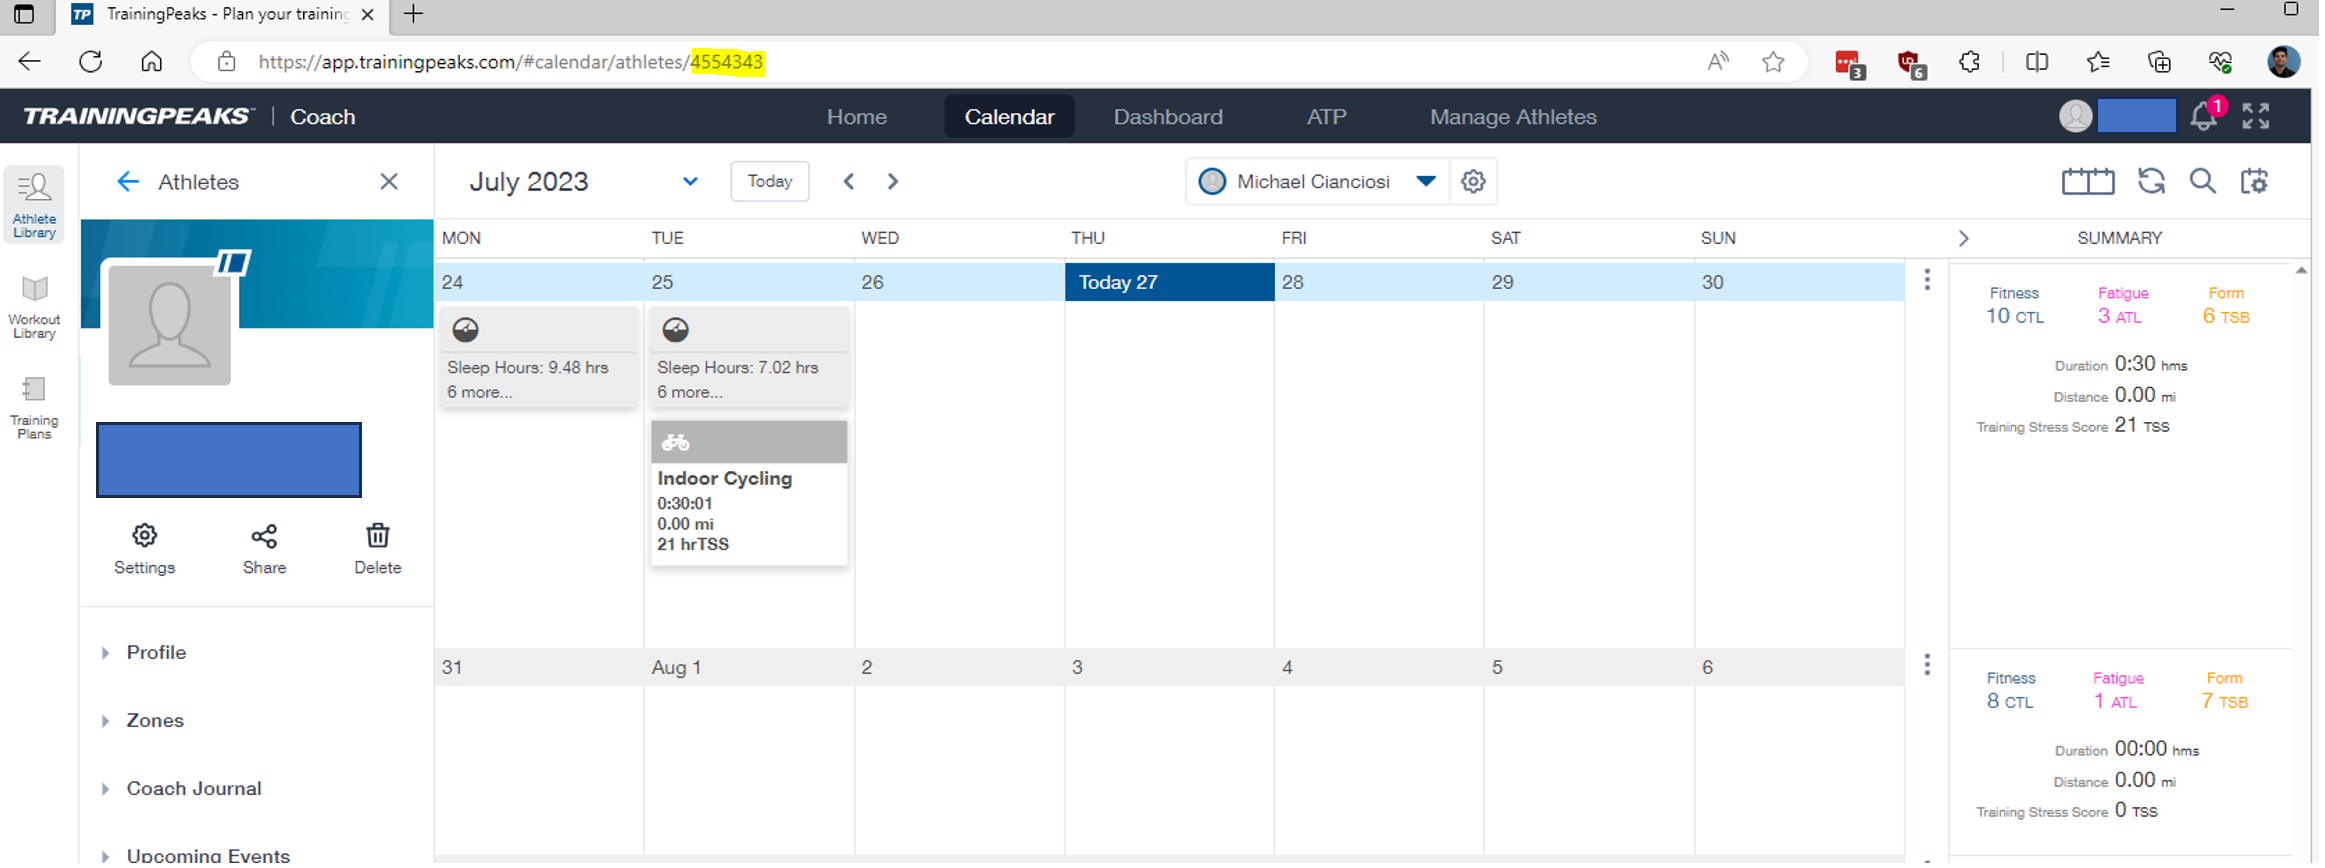Go to the Home tab
2325x868 pixels.
(857, 117)
